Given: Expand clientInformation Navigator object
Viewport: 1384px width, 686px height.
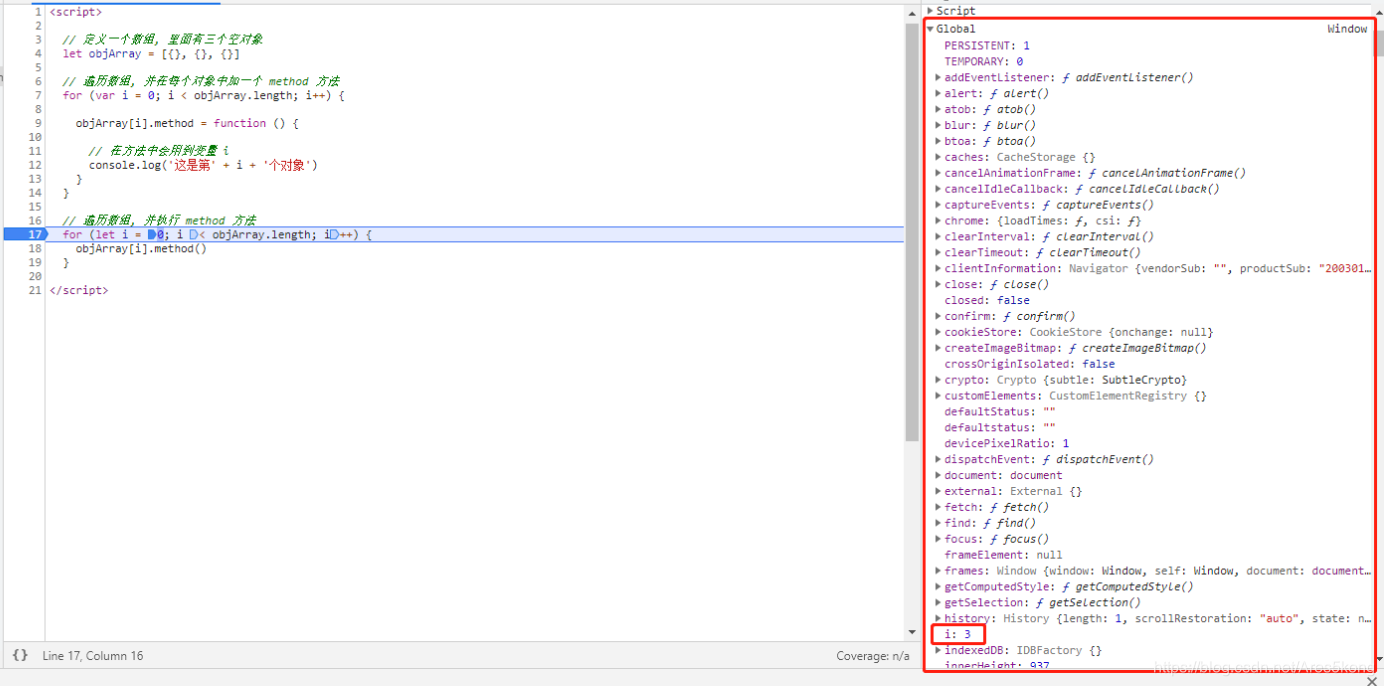Looking at the screenshot, I should point(938,268).
